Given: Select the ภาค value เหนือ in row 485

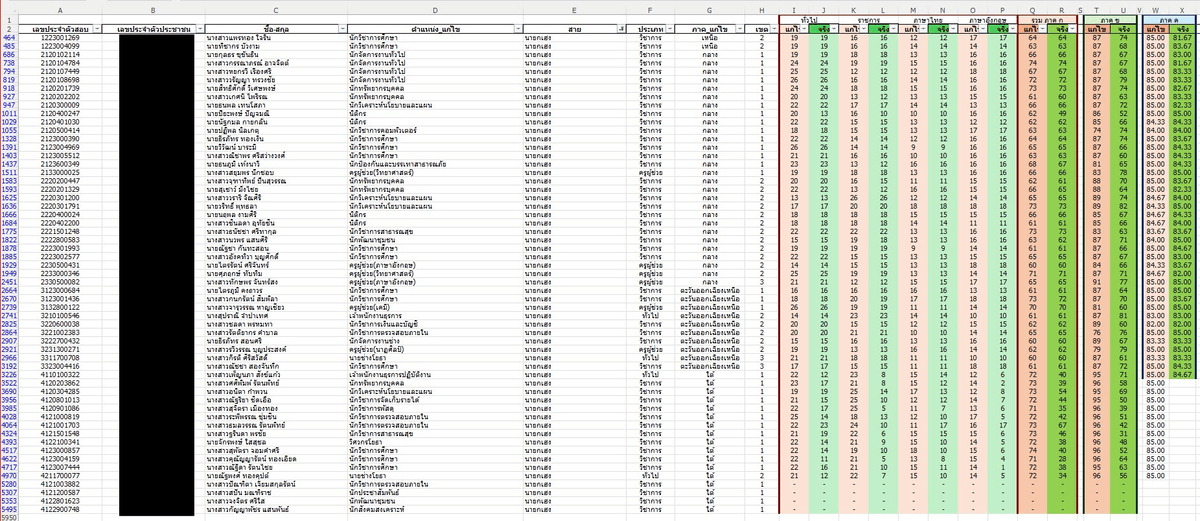Looking at the screenshot, I should click(709, 46).
